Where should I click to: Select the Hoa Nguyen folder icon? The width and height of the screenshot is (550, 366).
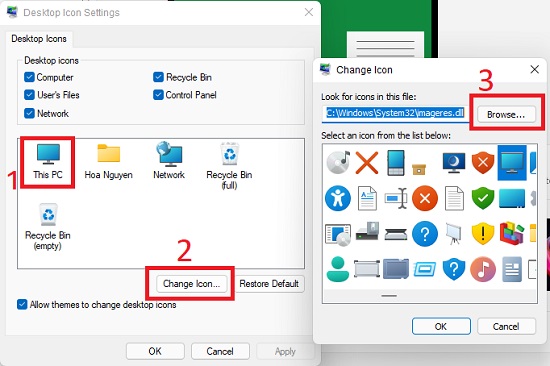point(108,162)
